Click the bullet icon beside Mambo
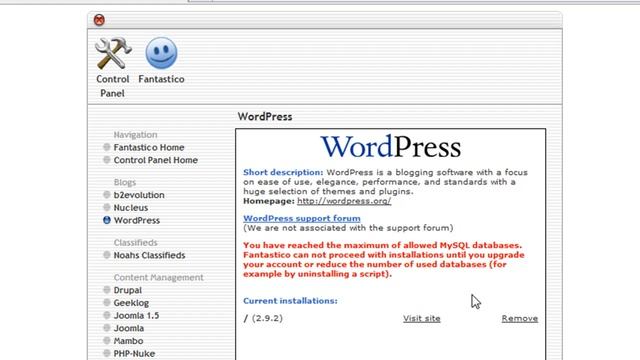Screen dimensions: 640x360 pos(107,340)
